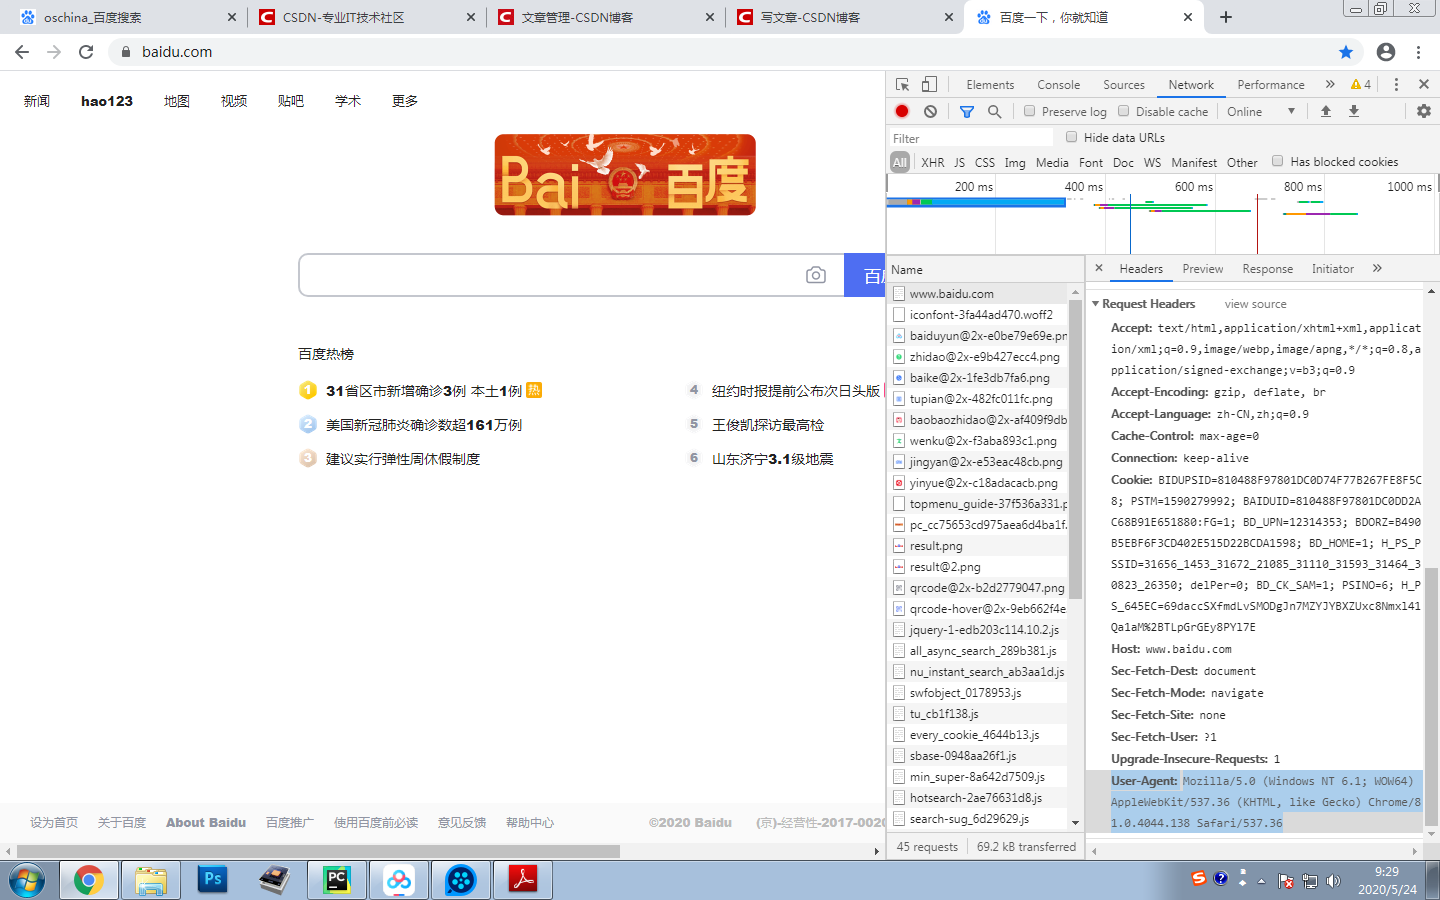Click the Import HAR upload arrow
Screen dimensions: 1440x900
(x=1326, y=112)
